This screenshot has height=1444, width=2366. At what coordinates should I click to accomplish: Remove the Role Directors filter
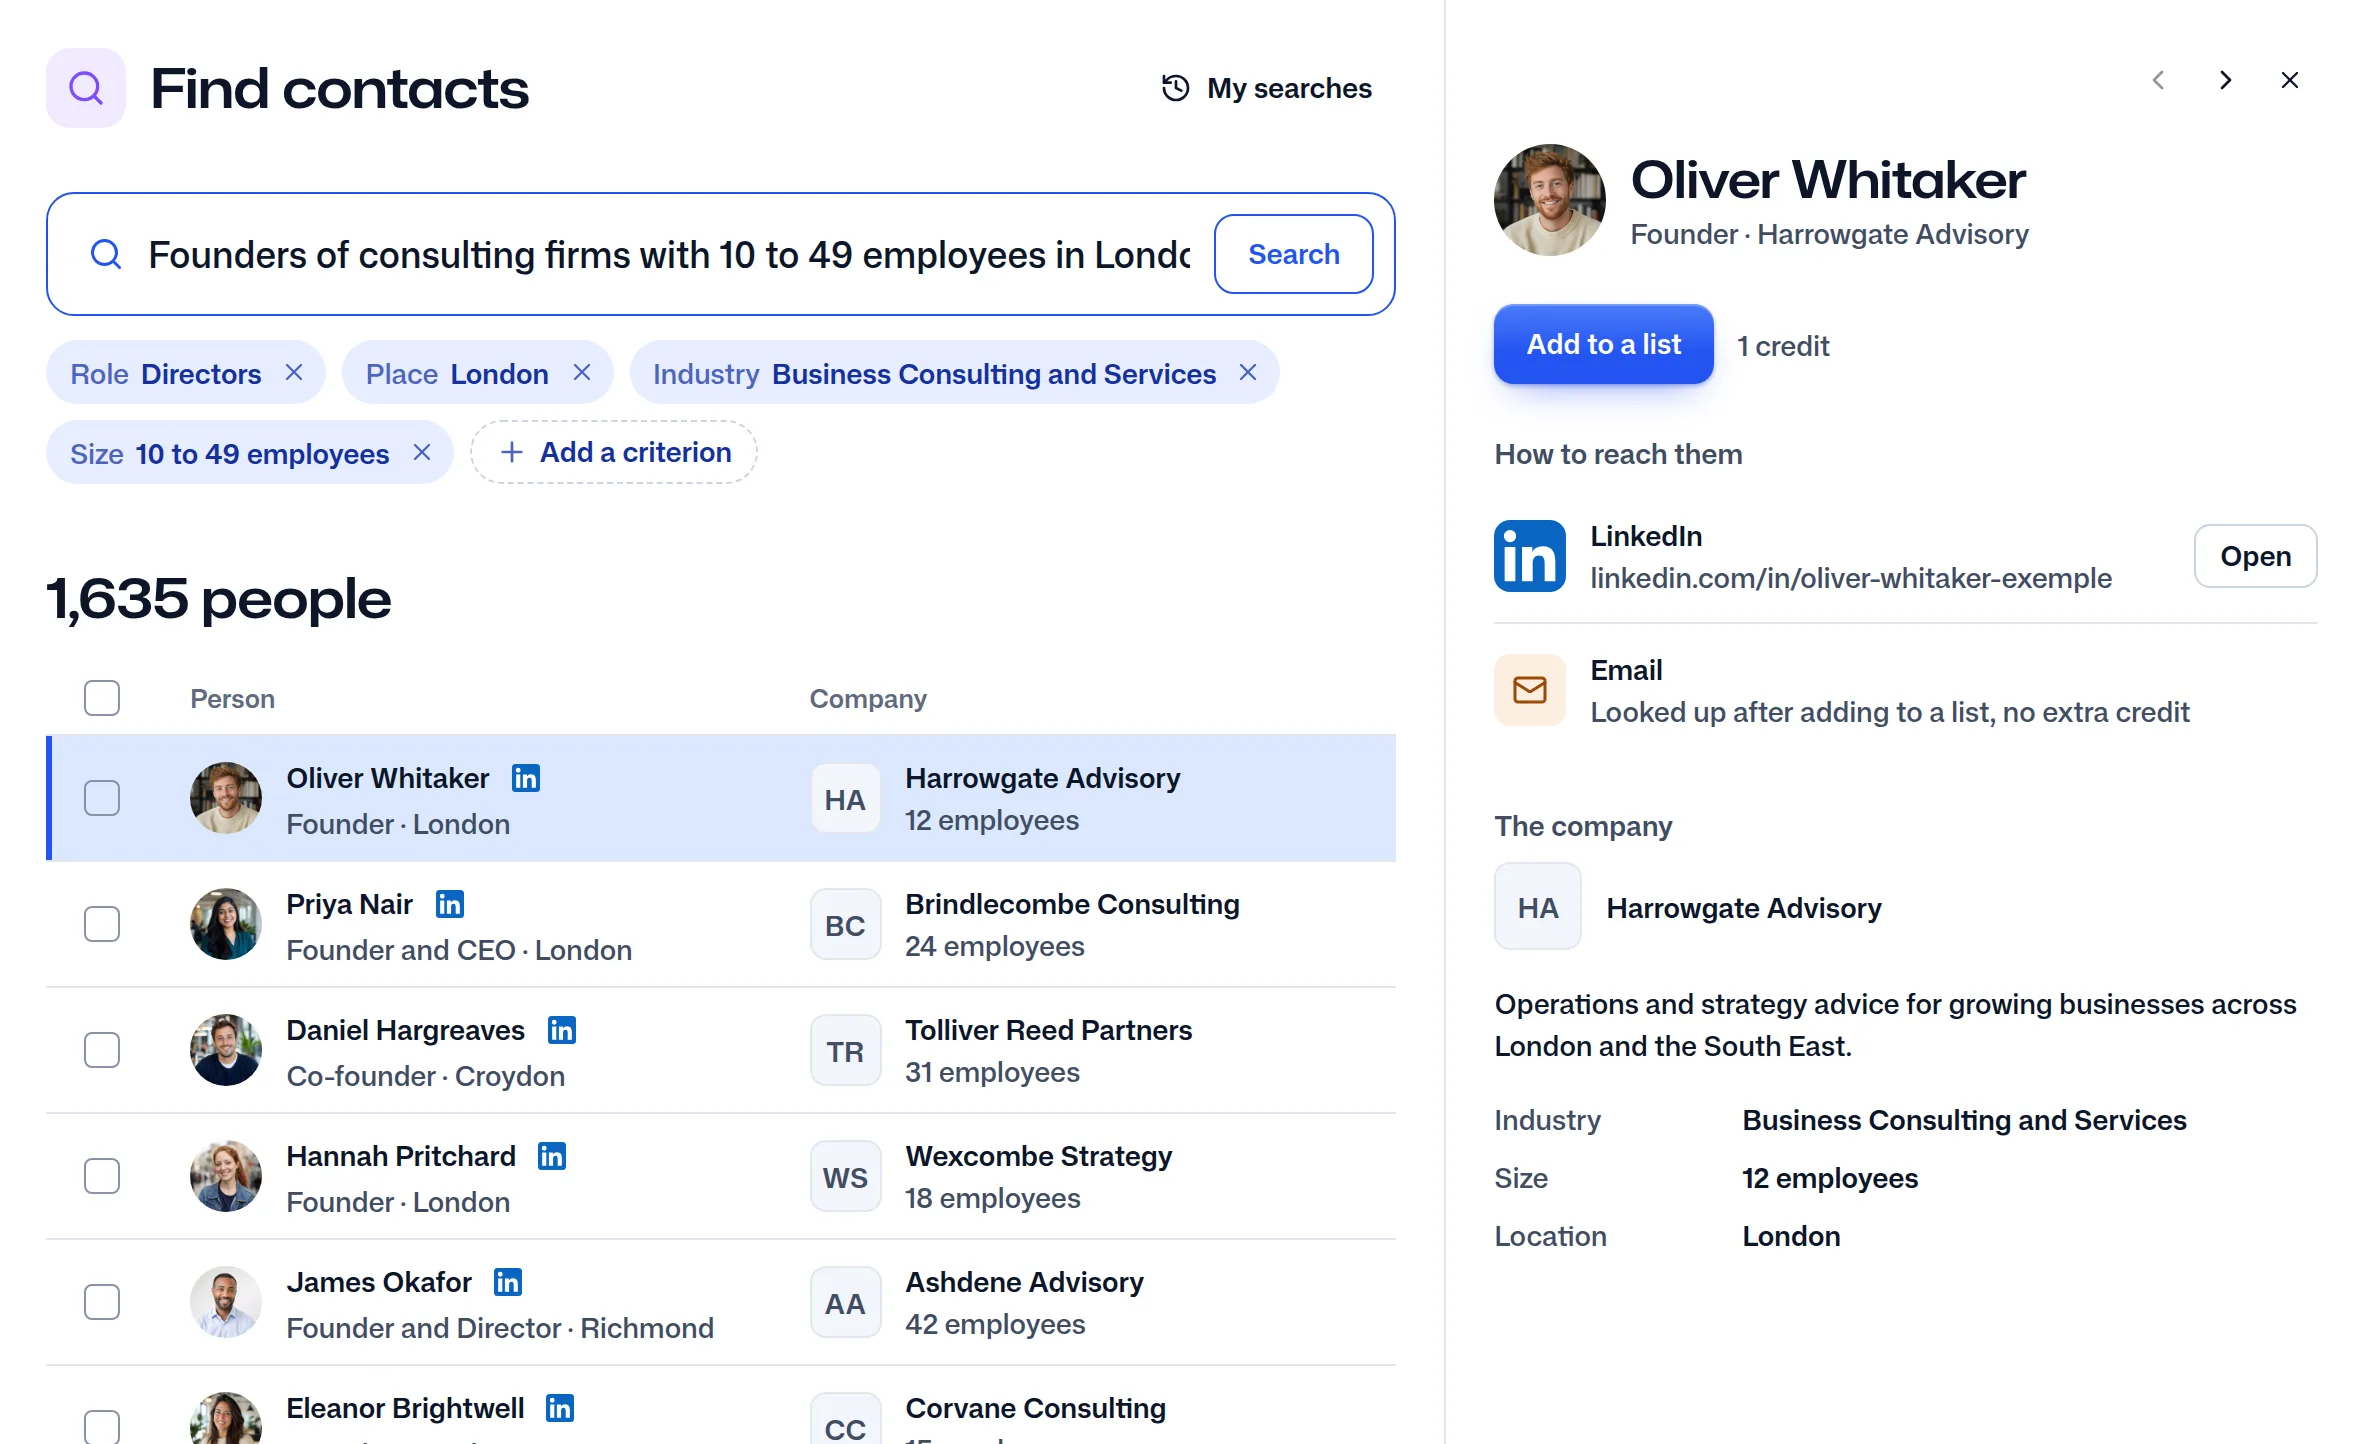click(294, 372)
